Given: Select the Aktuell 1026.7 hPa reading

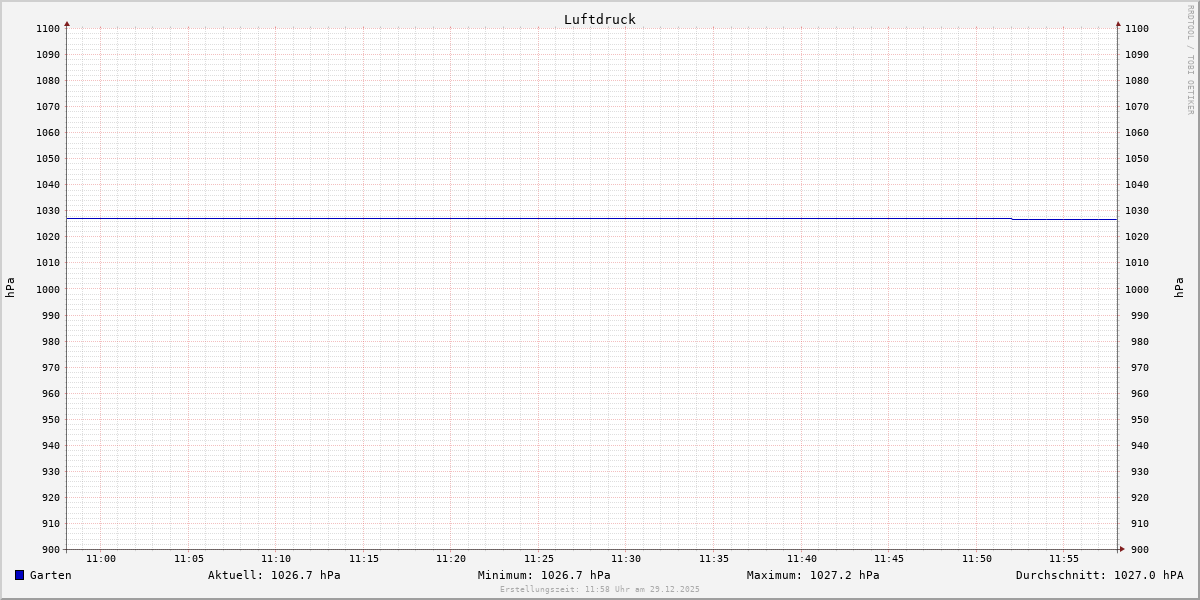Looking at the screenshot, I should pyautogui.click(x=274, y=575).
